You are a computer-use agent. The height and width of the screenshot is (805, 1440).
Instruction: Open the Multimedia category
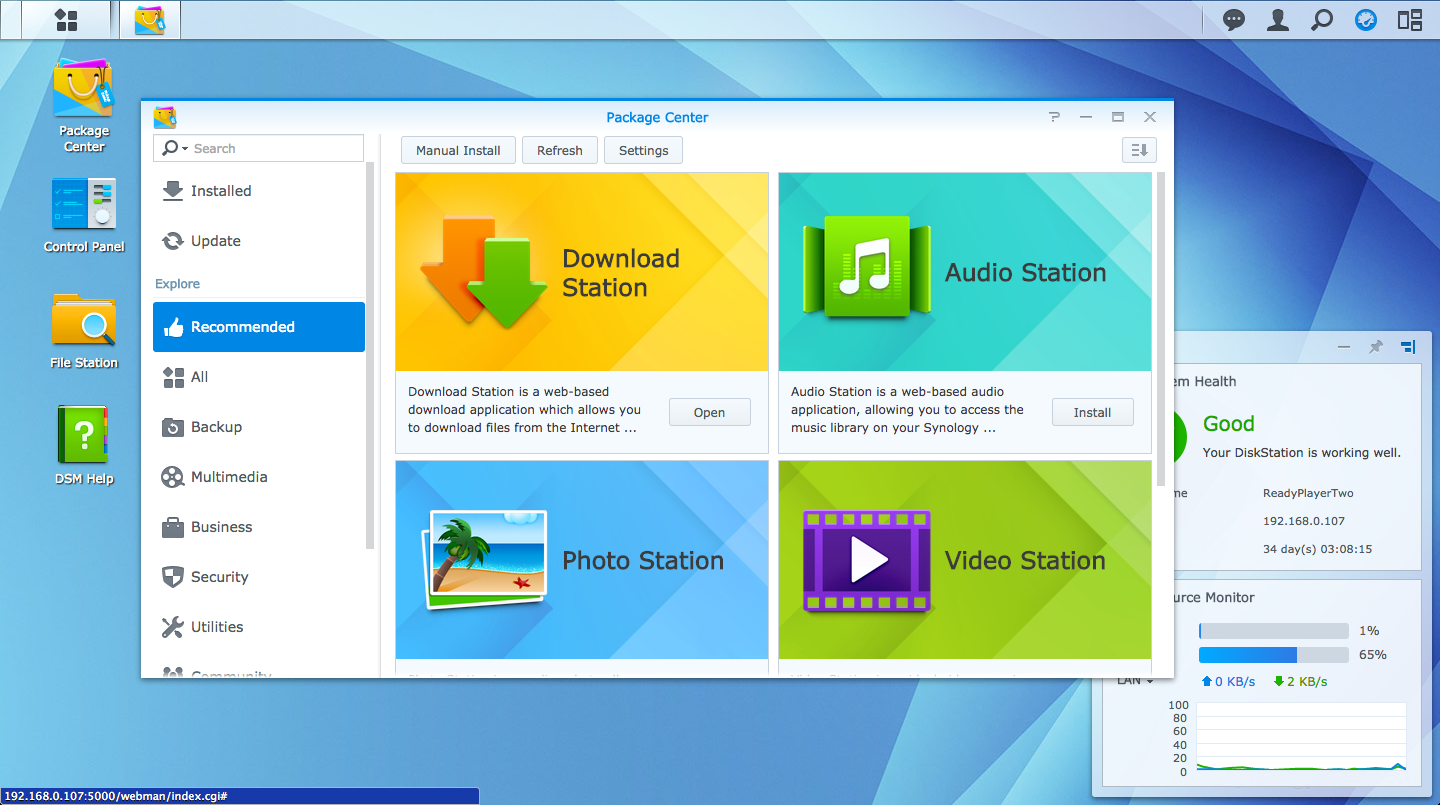point(259,477)
